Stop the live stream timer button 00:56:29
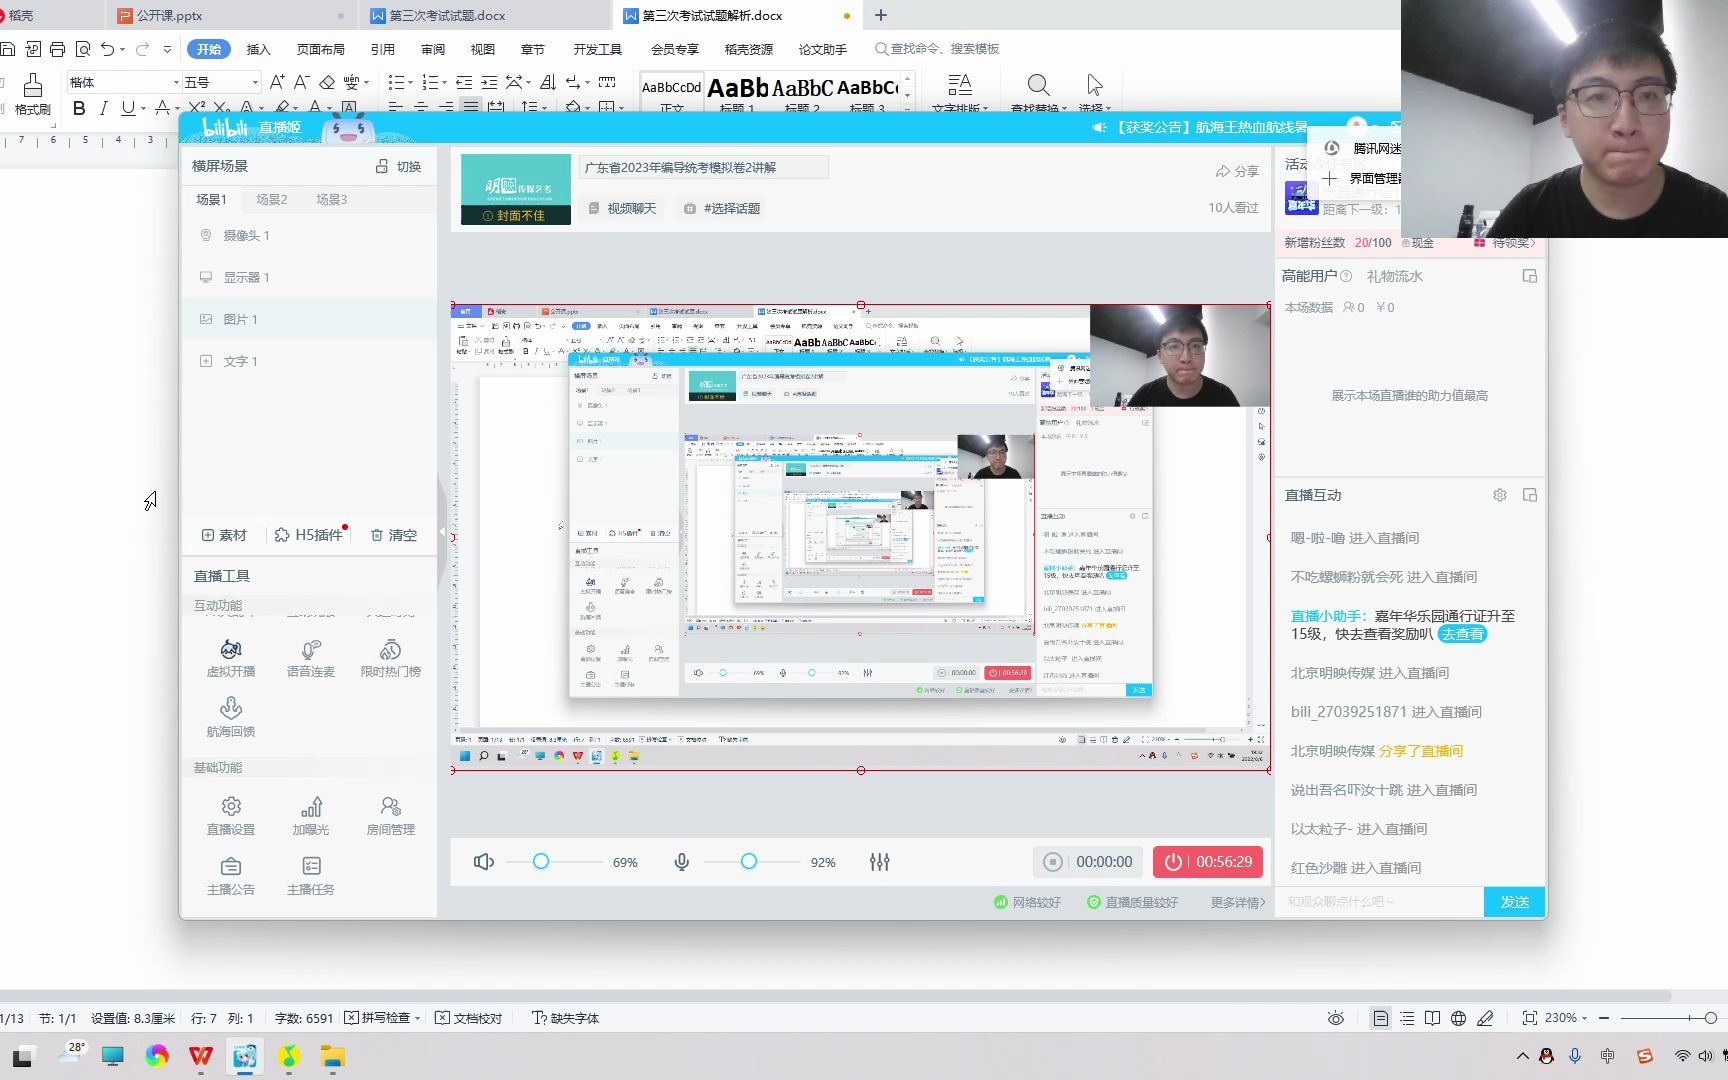Viewport: 1728px width, 1080px height. (x=1208, y=862)
